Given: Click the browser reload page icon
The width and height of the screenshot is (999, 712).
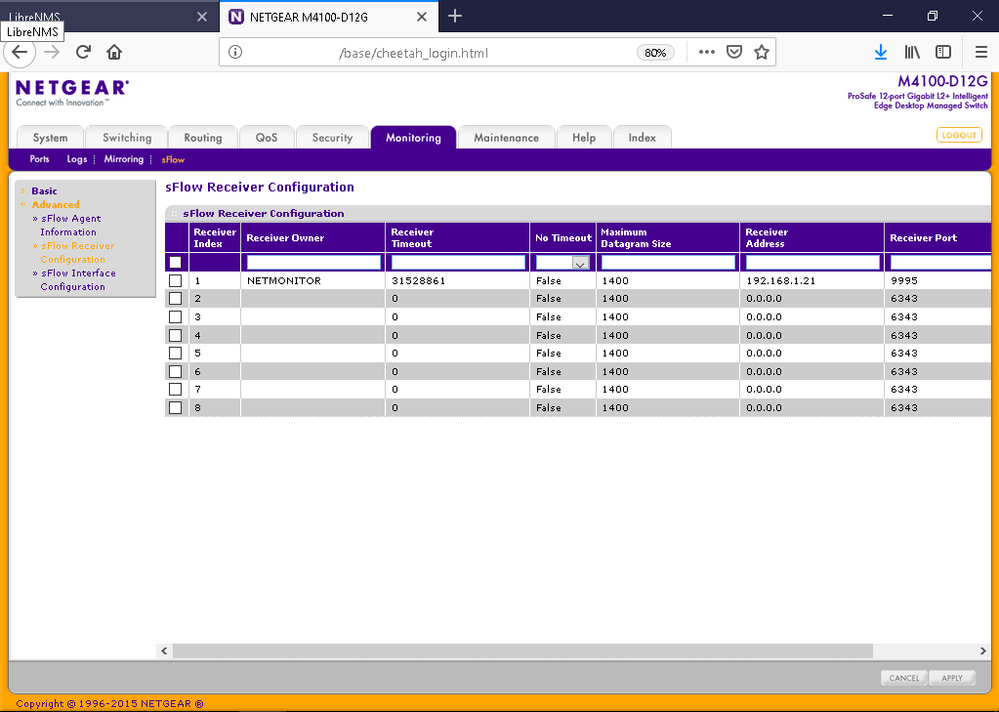Looking at the screenshot, I should point(83,52).
